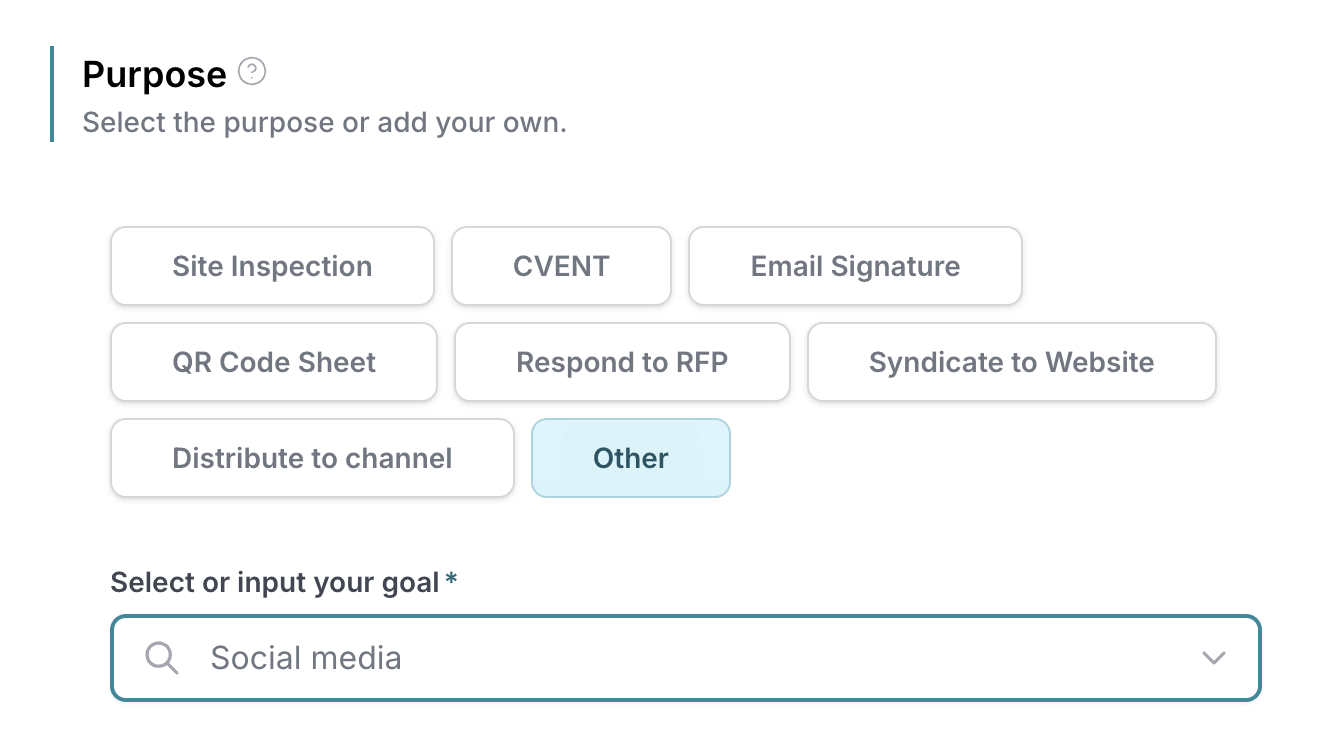Pick the Distribute to channel option
Viewport: 1326px width, 738px height.
[312, 458]
